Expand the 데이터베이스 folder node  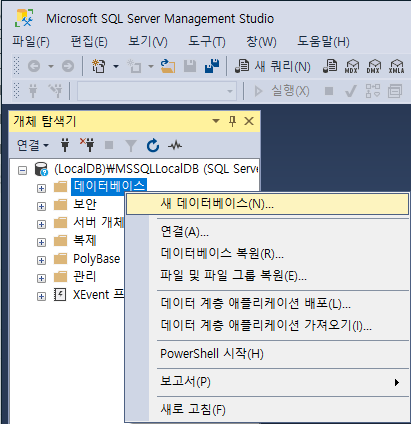point(41,188)
